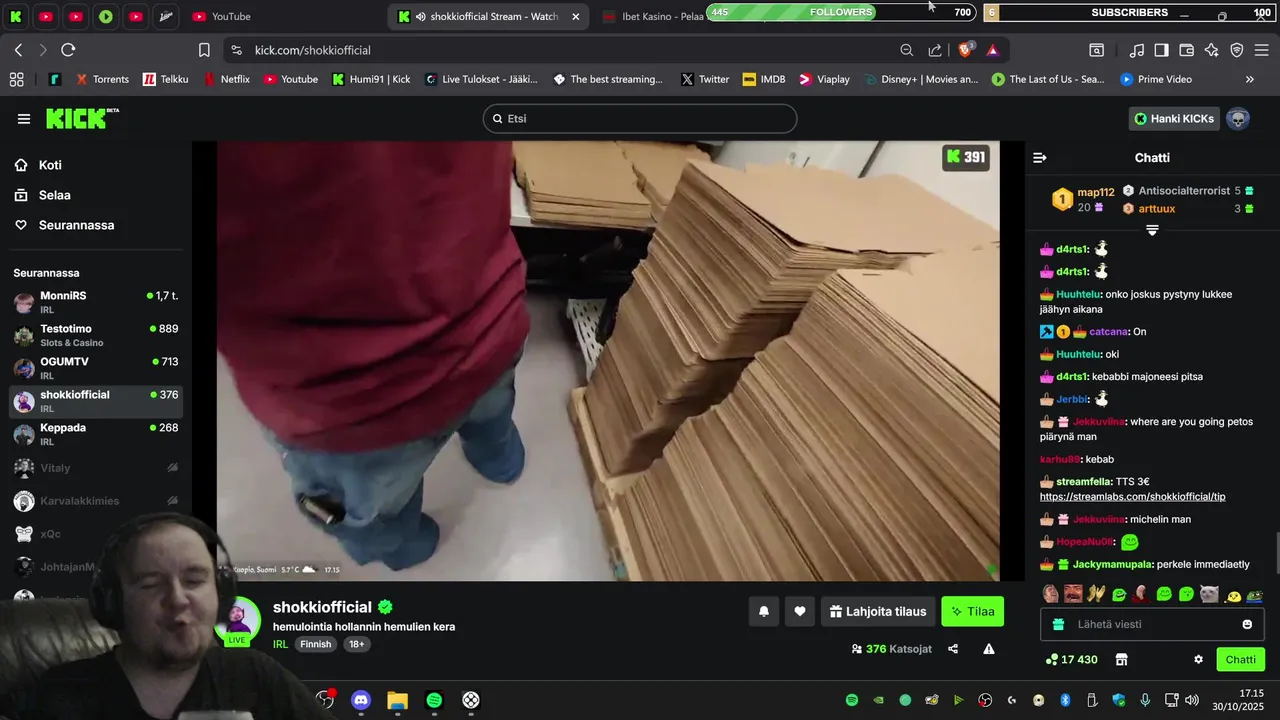Expand the chat leaderboard with the down arrow
This screenshot has height=720, width=1280.
coord(1152,230)
